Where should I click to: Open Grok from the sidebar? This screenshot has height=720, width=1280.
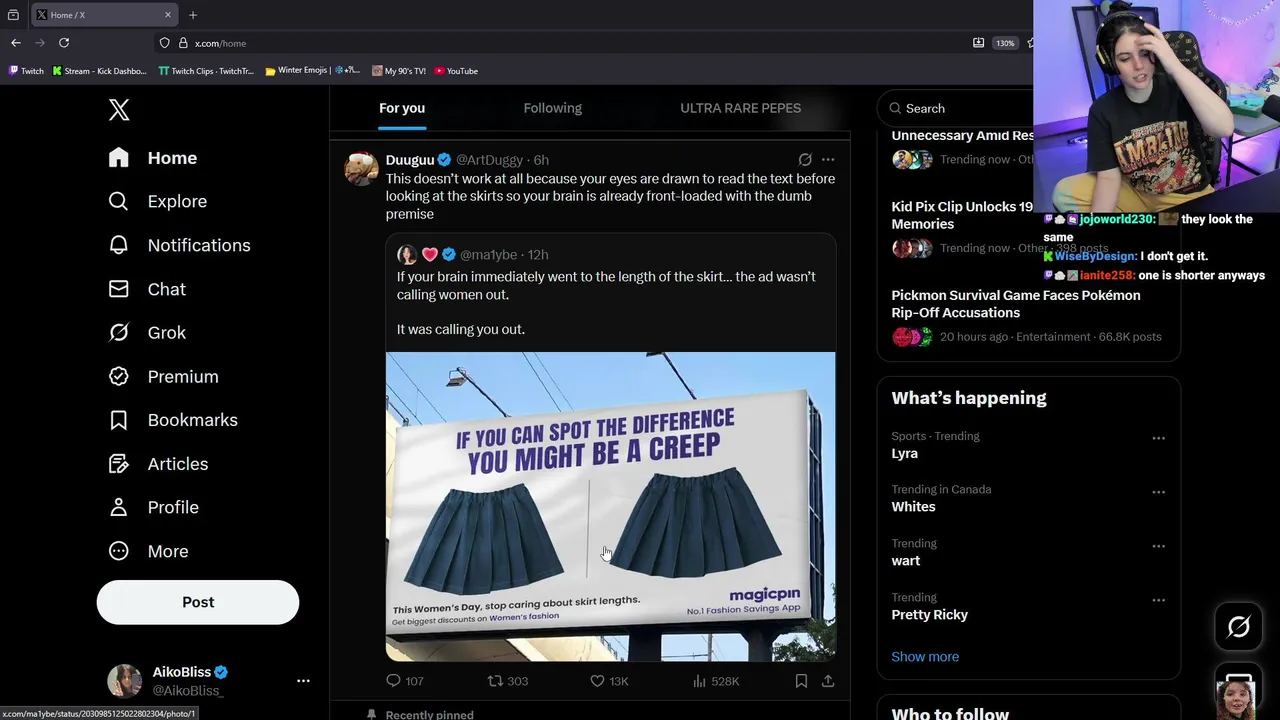147,333
